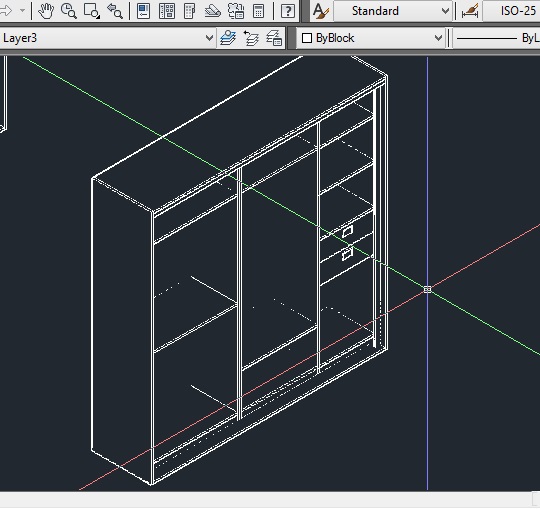Open the Text Style manager icon

[321, 11]
